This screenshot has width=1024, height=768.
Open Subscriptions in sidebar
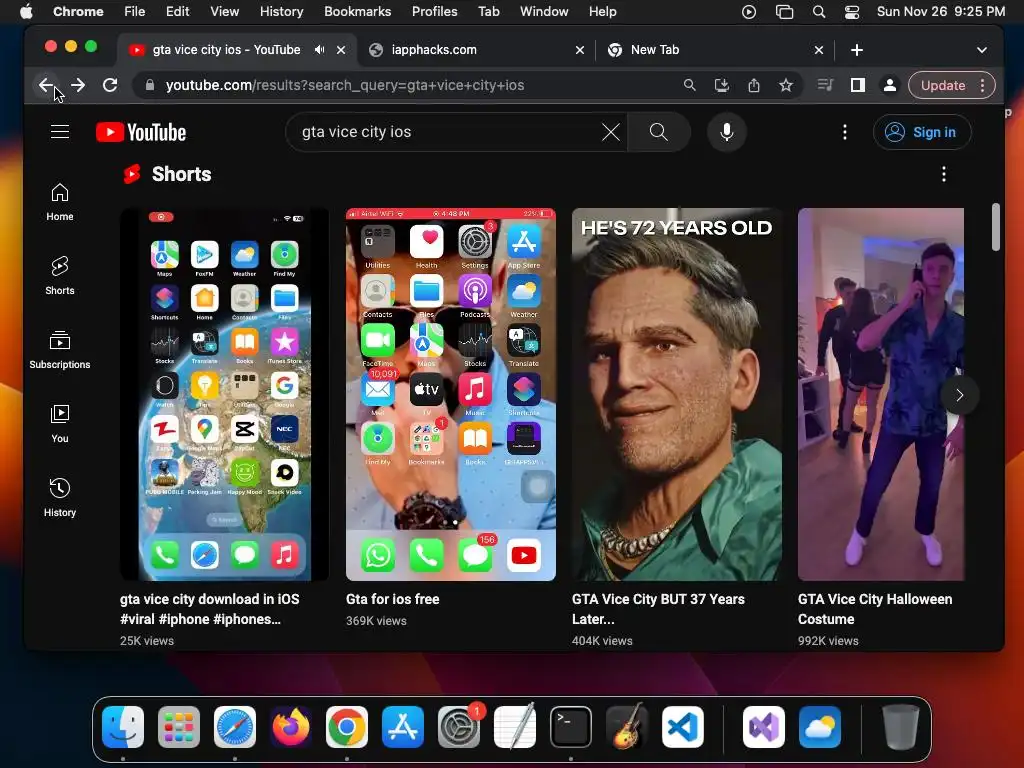tap(60, 350)
